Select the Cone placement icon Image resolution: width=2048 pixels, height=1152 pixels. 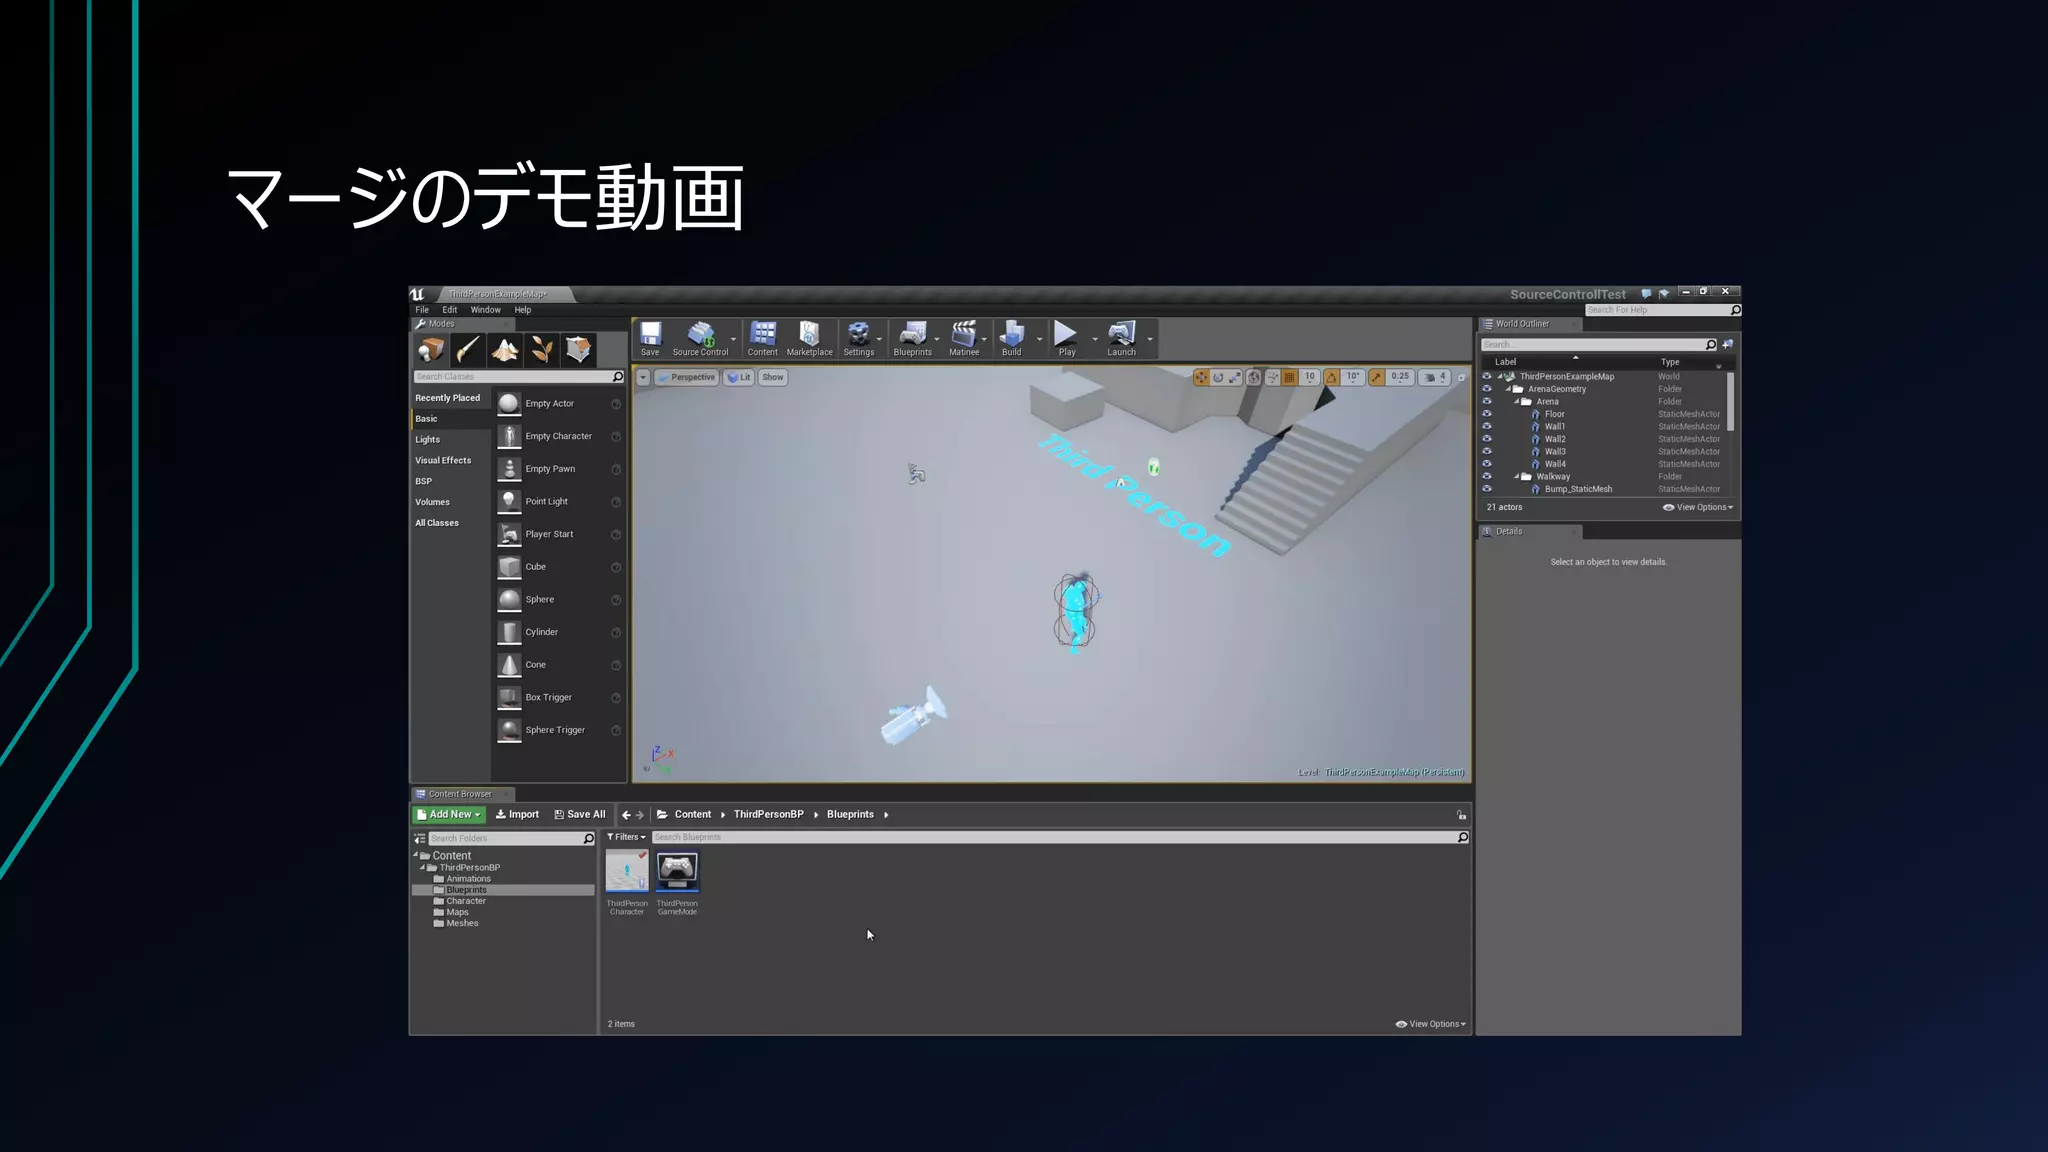(509, 665)
